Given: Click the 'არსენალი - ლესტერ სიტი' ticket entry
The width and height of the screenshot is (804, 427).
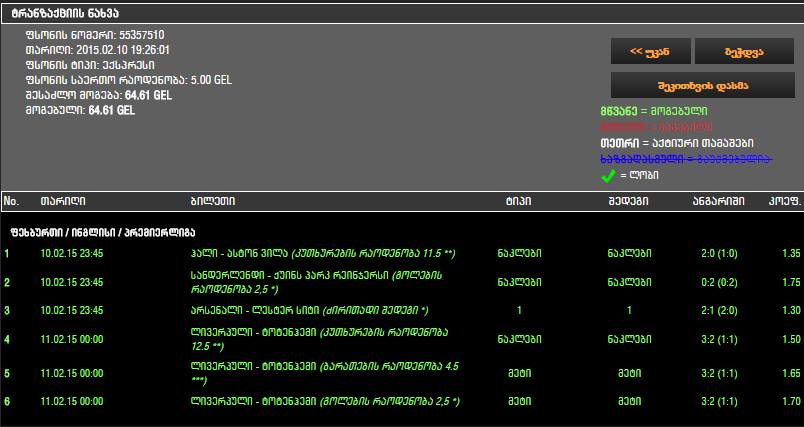Looking at the screenshot, I should pos(309,310).
